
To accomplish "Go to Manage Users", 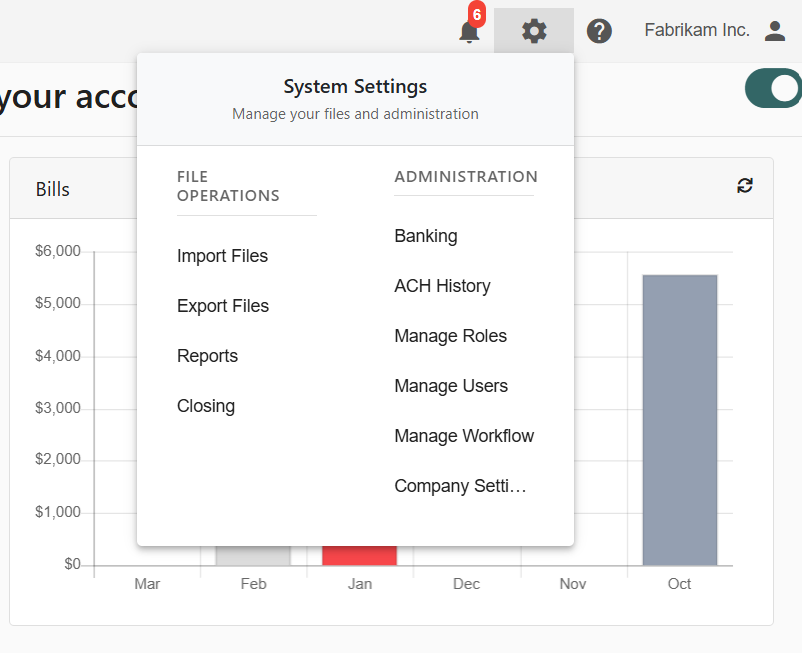I will (451, 386).
